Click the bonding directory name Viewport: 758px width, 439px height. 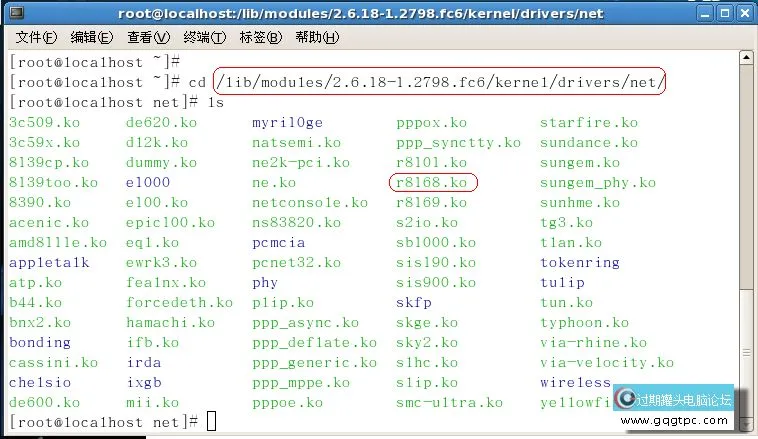40,343
